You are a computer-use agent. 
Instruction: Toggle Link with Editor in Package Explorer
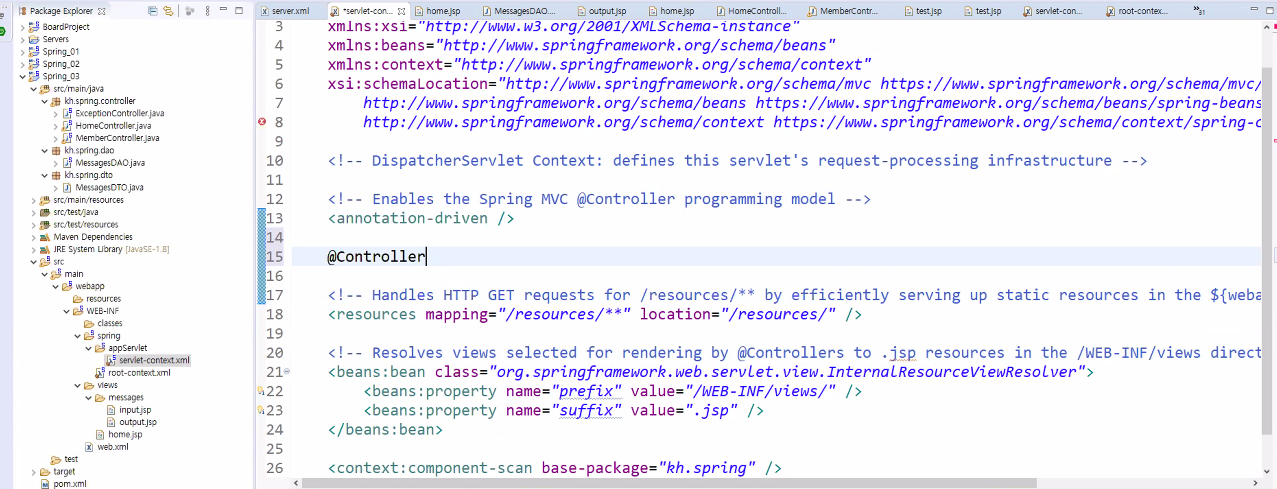168,11
